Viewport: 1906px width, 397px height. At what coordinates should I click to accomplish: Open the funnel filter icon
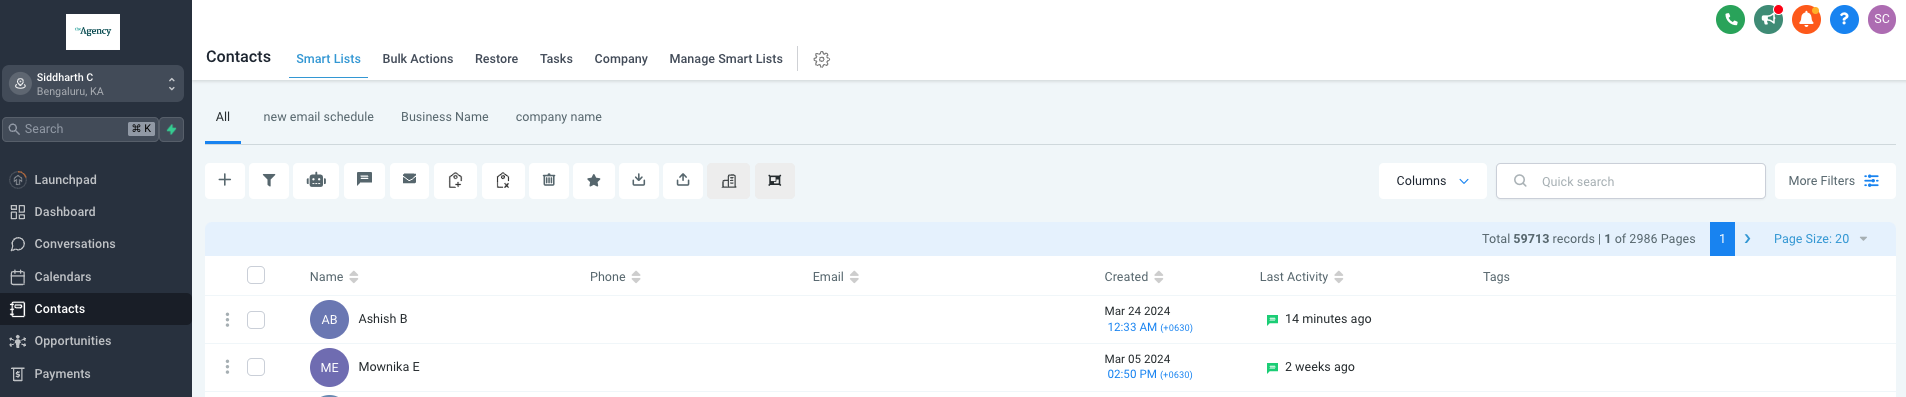[269, 181]
